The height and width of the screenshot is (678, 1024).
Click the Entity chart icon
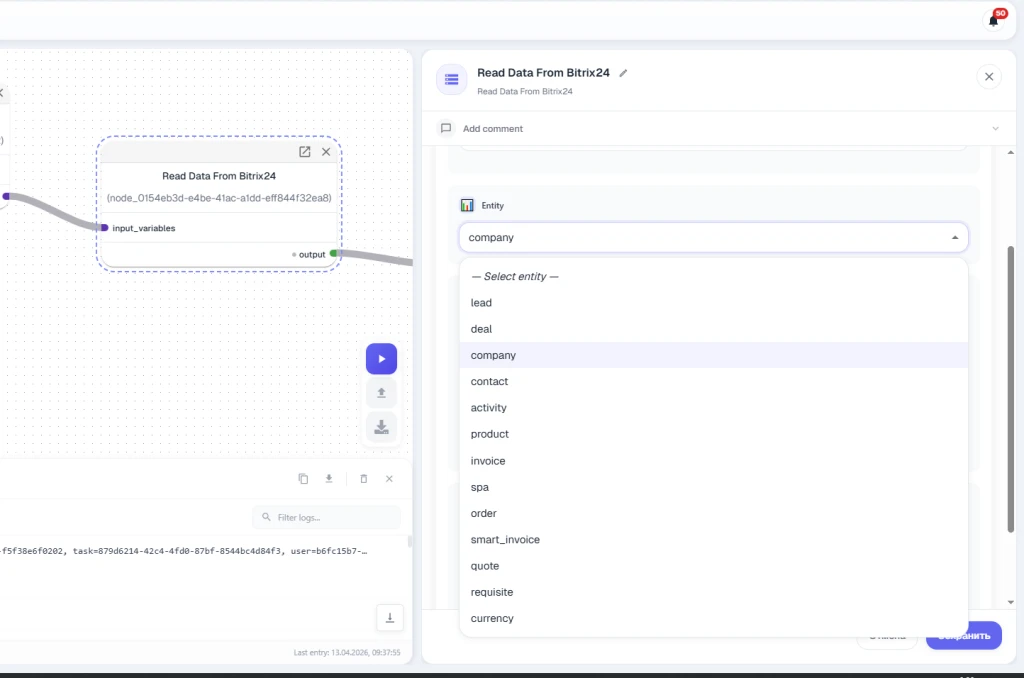point(467,206)
